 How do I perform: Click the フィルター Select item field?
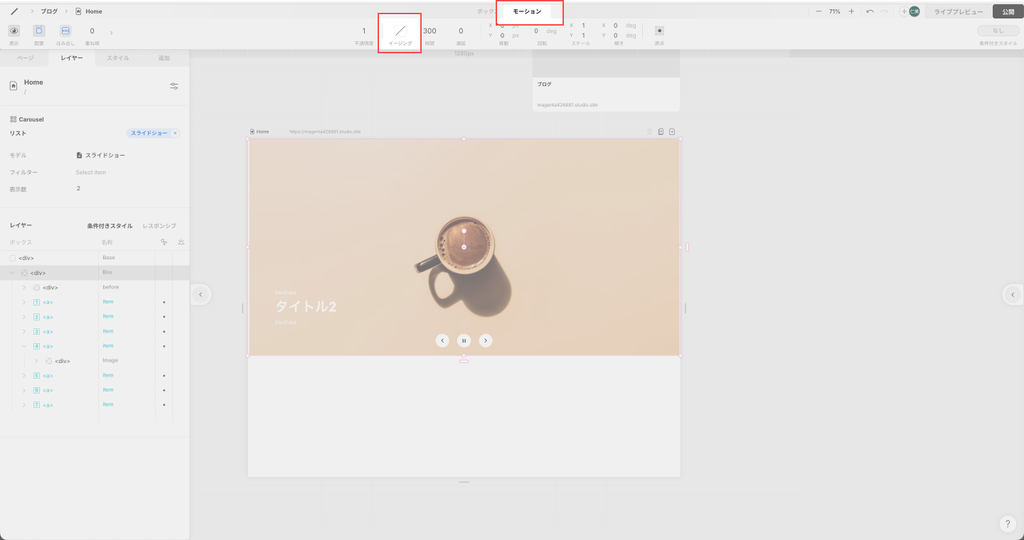coord(91,172)
